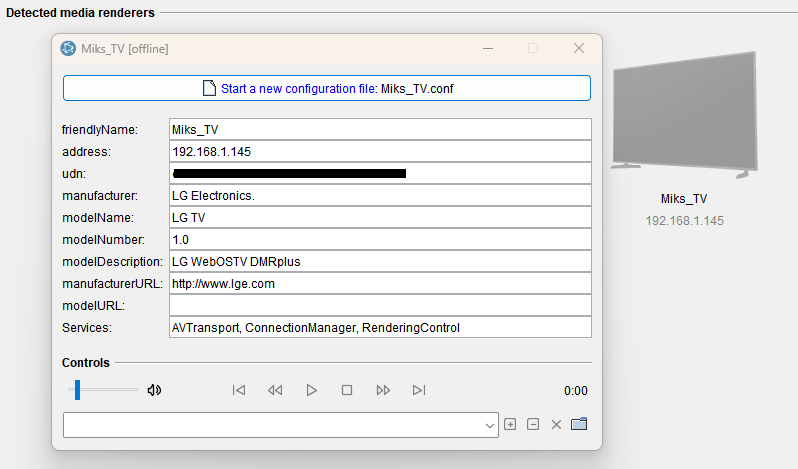798x469 pixels.
Task: Click the friendlyName field showing Miks_TV
Action: click(380, 130)
